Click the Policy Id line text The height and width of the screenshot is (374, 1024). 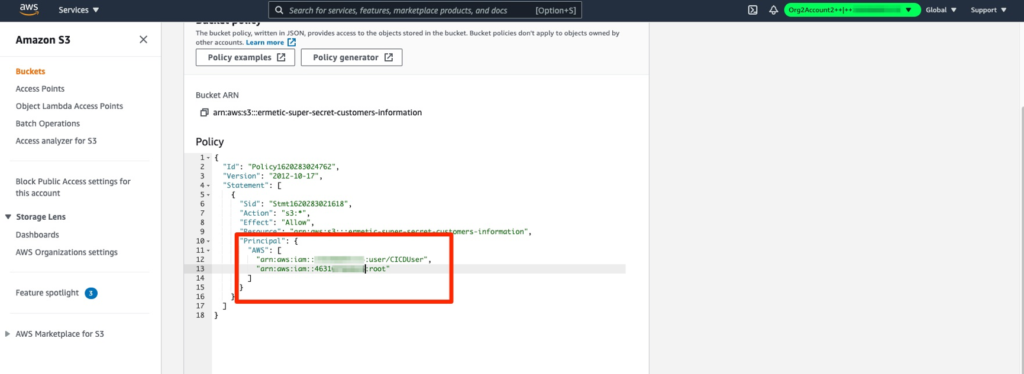[281, 167]
